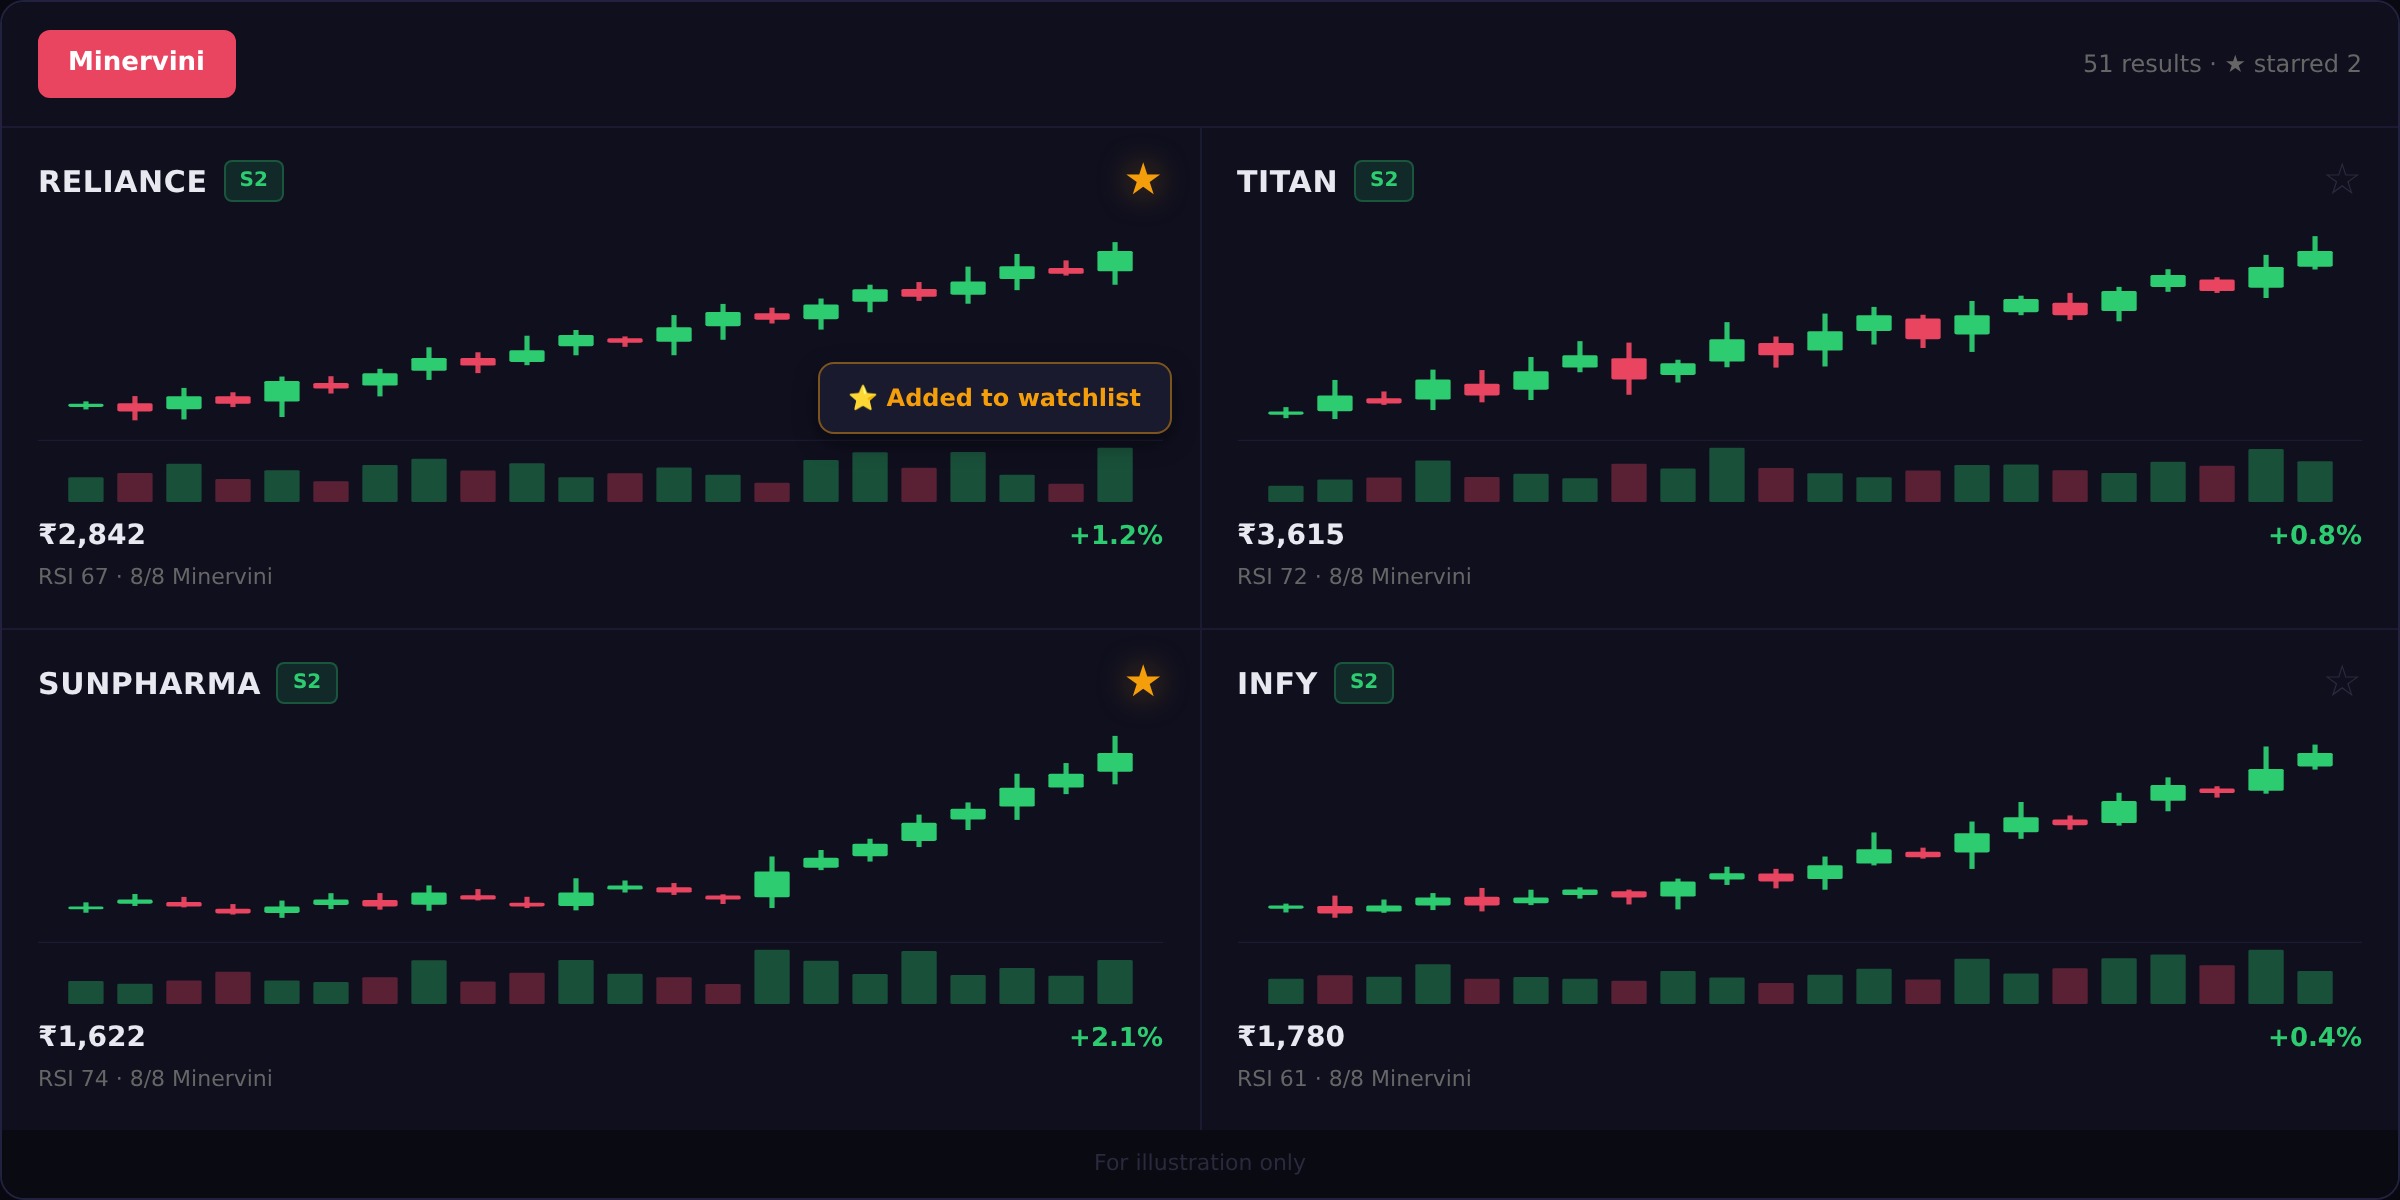Star TITAN to add to watchlist
This screenshot has height=1200, width=2400.
click(2342, 180)
